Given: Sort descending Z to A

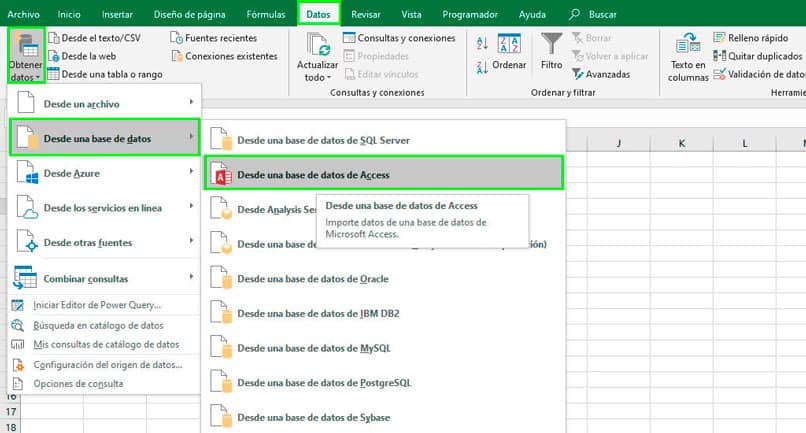Looking at the screenshot, I should coord(482,67).
